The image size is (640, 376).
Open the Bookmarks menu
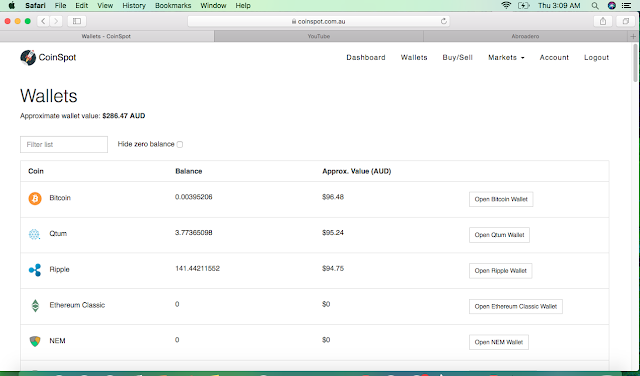[173, 6]
